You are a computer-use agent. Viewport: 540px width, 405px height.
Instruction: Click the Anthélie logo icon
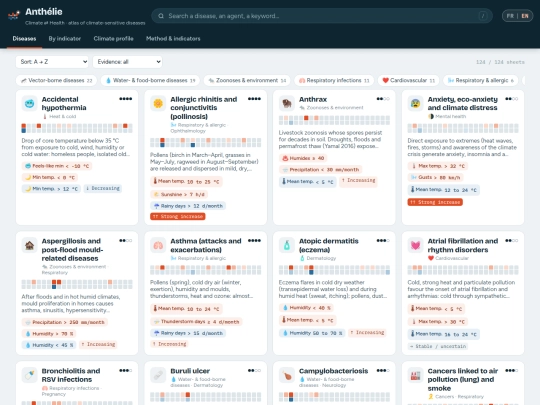[x=13, y=15]
